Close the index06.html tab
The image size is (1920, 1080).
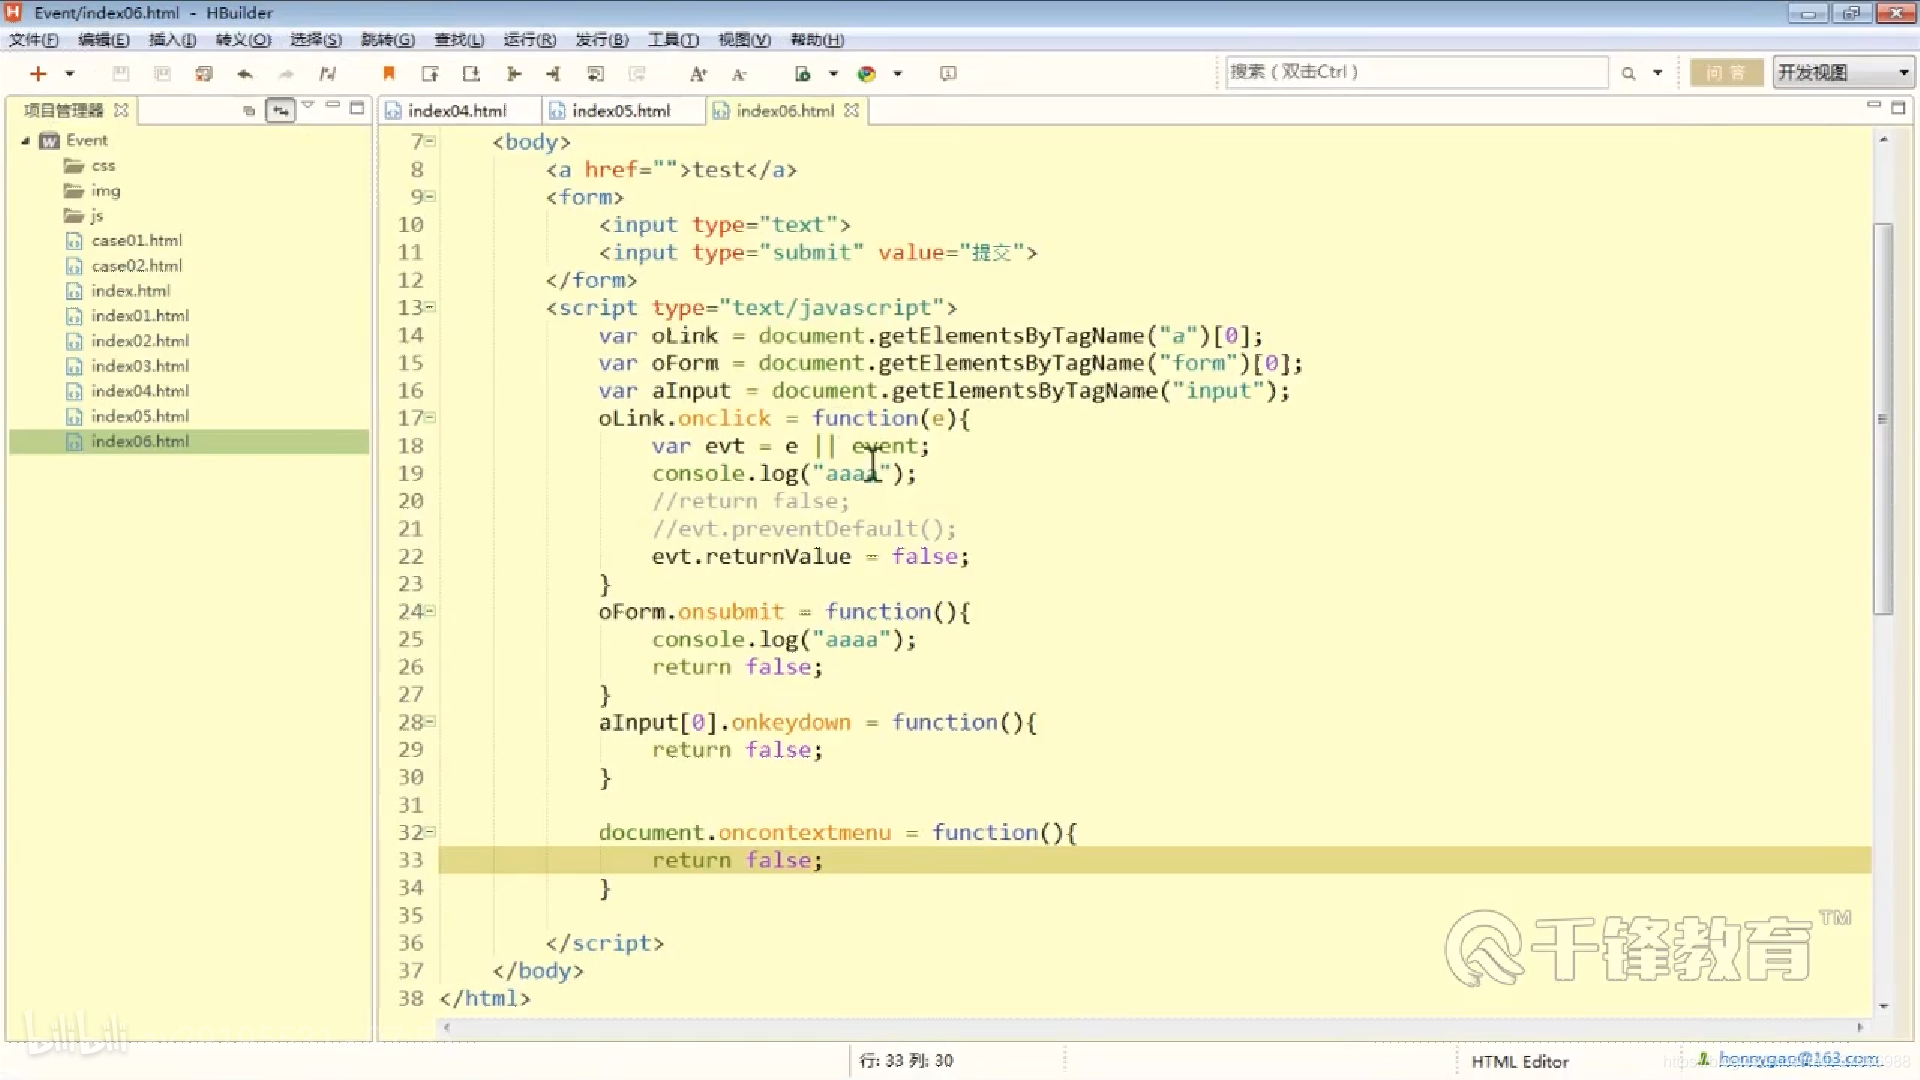(851, 110)
